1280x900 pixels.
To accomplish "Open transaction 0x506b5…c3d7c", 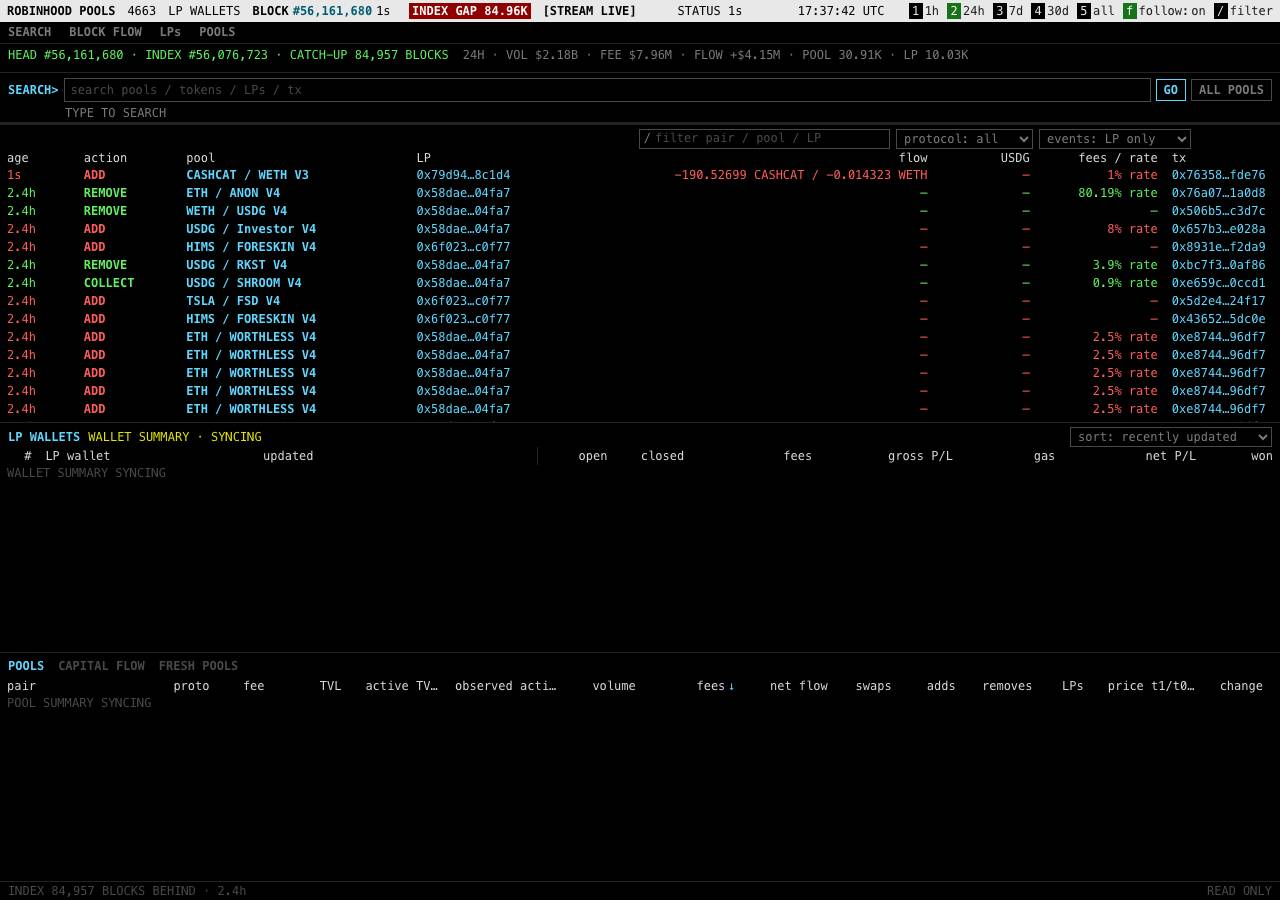I will [x=1218, y=211].
